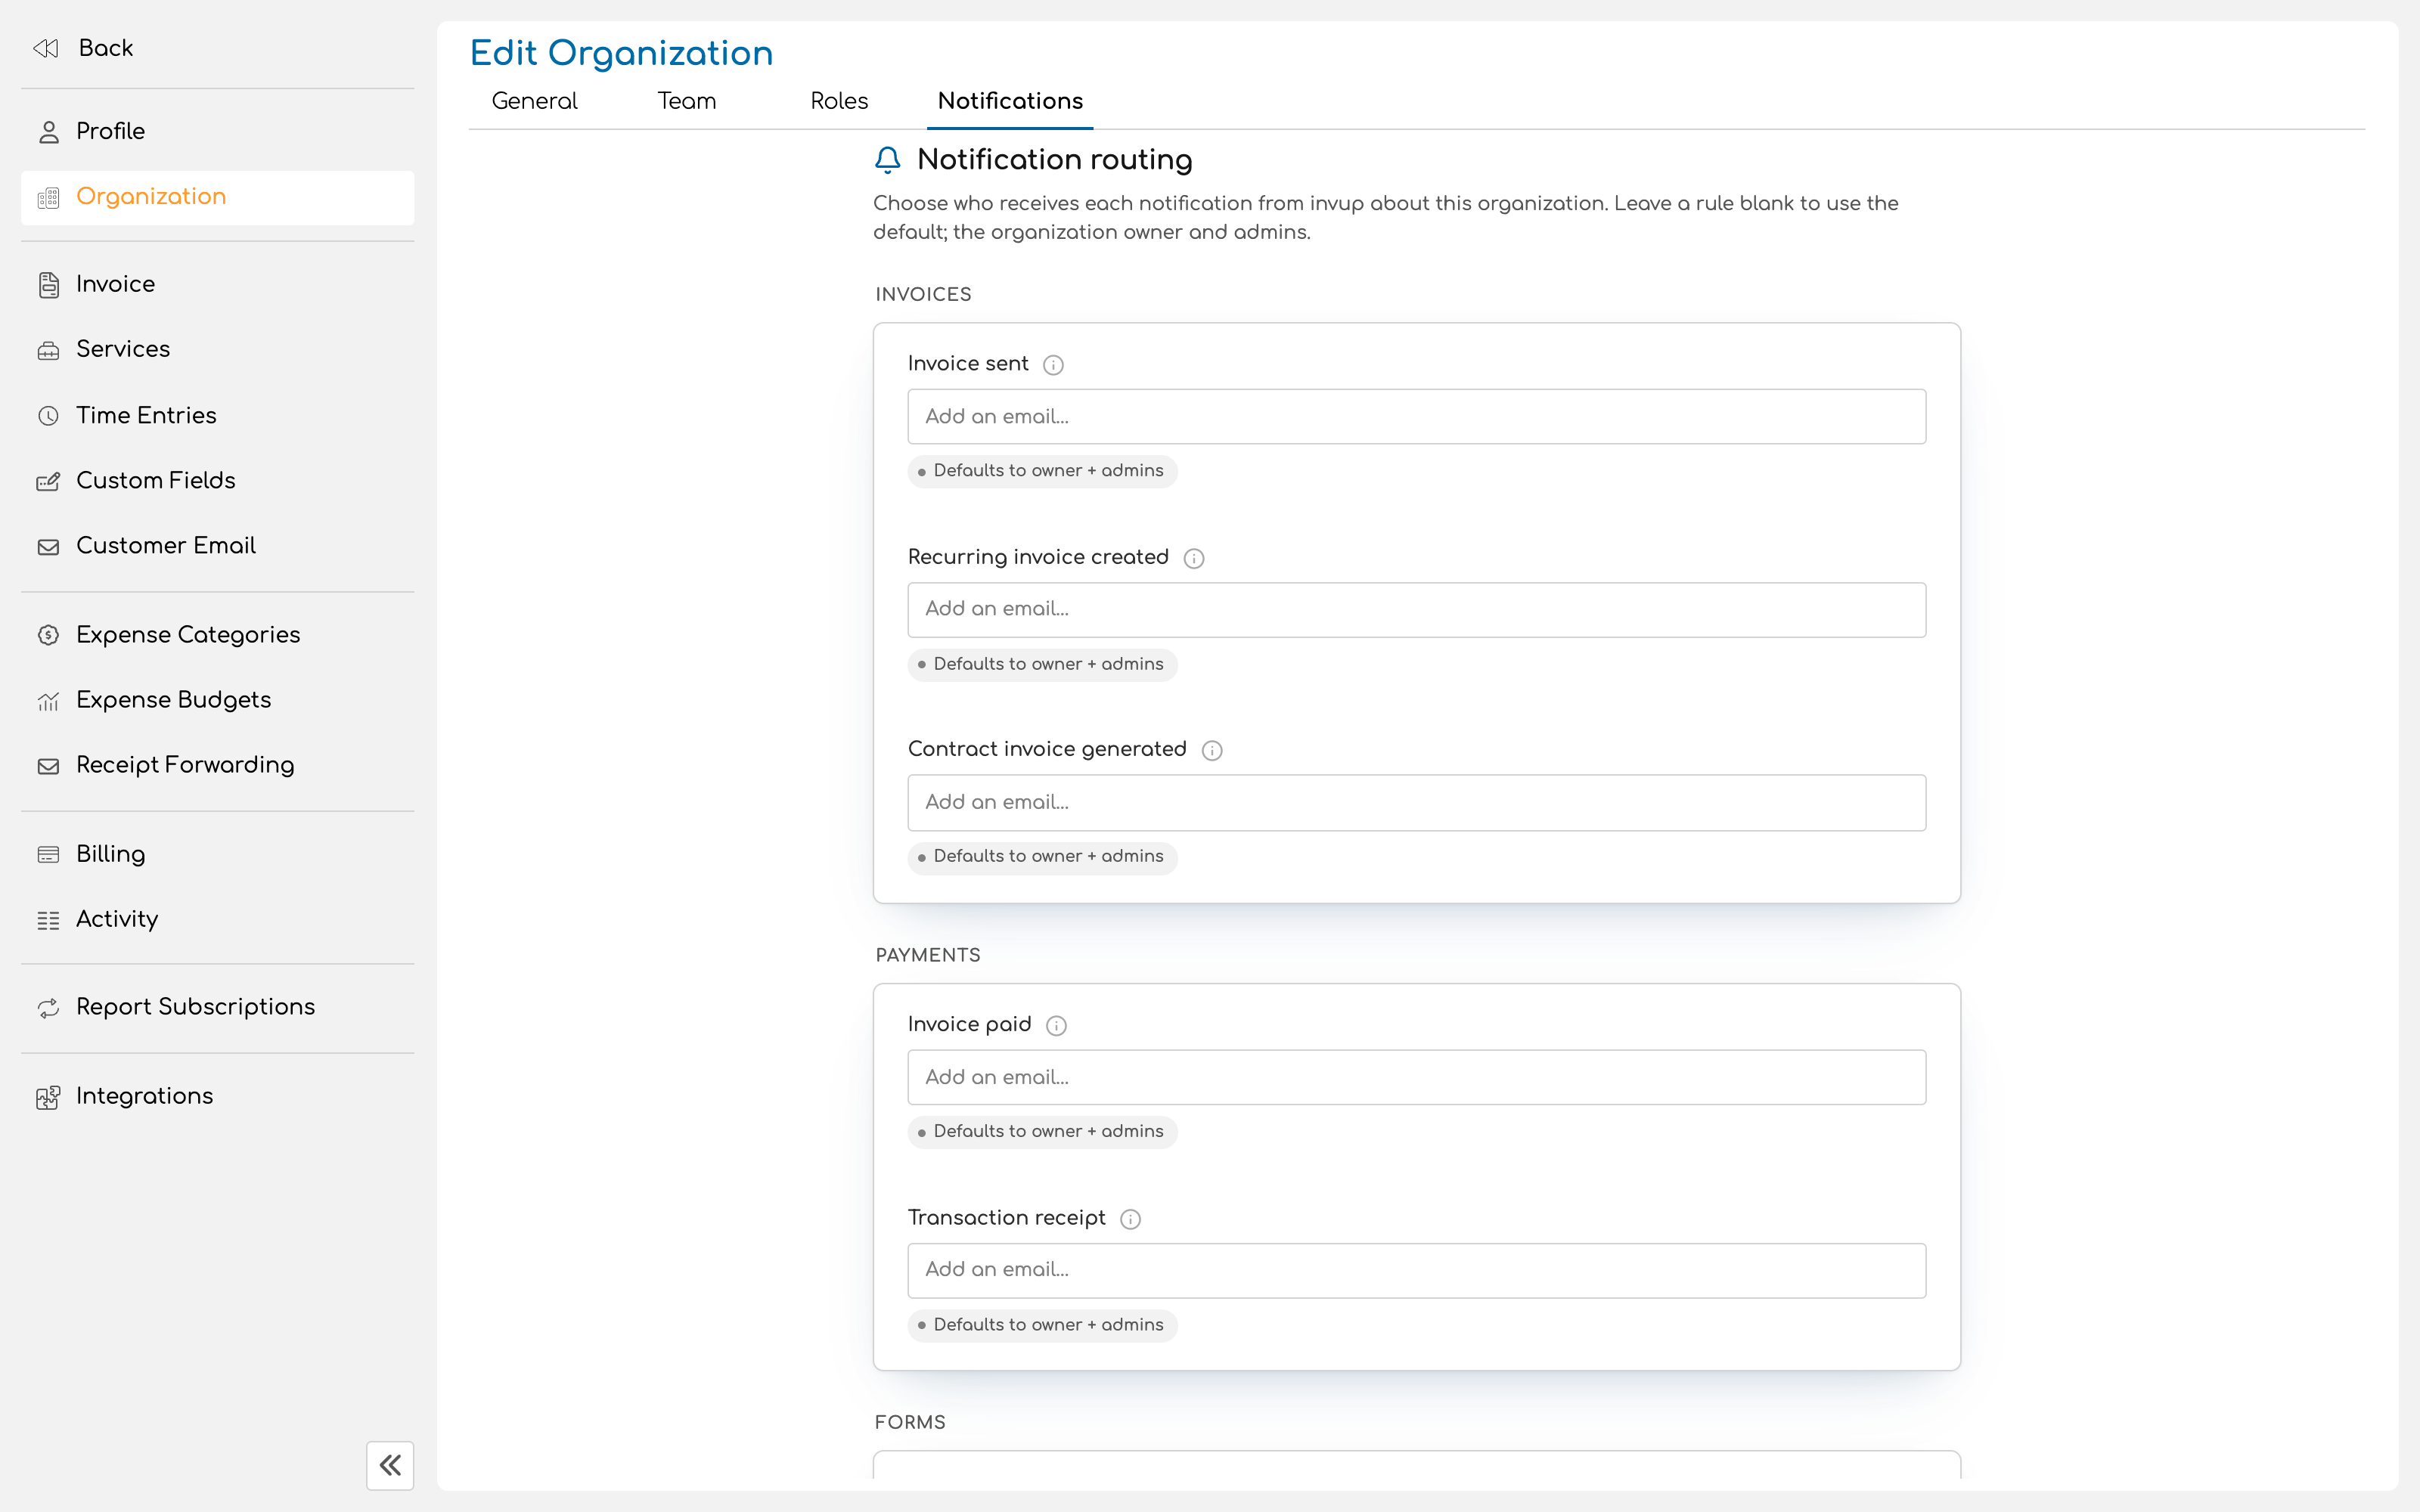
Task: Click the defaults badge under Transaction receipt
Action: click(x=1042, y=1325)
